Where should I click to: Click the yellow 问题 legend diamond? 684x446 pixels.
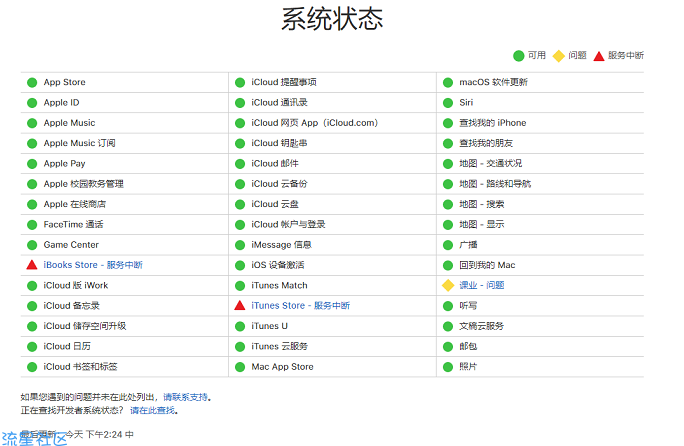coord(558,56)
